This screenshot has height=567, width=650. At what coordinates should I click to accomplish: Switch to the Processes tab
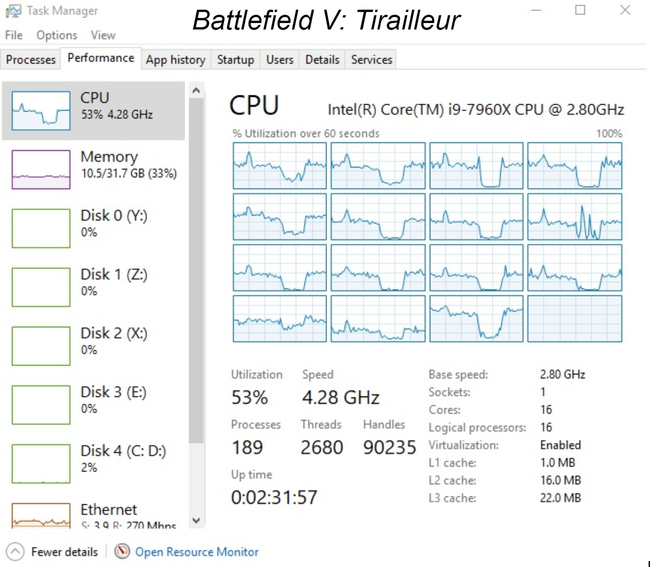pyautogui.click(x=31, y=60)
